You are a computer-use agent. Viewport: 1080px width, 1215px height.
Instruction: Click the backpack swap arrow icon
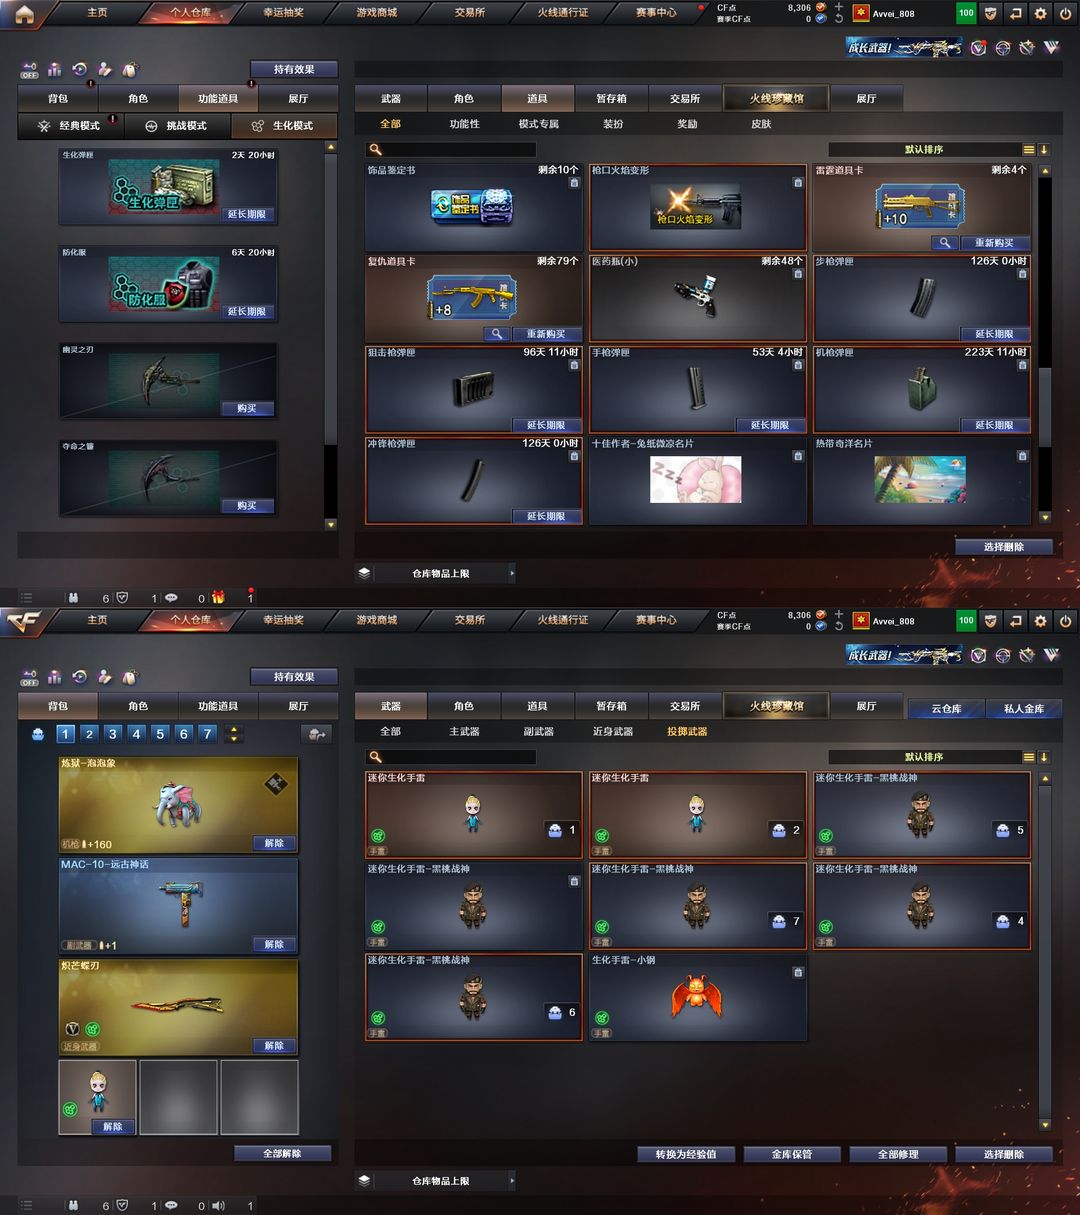tap(316, 734)
